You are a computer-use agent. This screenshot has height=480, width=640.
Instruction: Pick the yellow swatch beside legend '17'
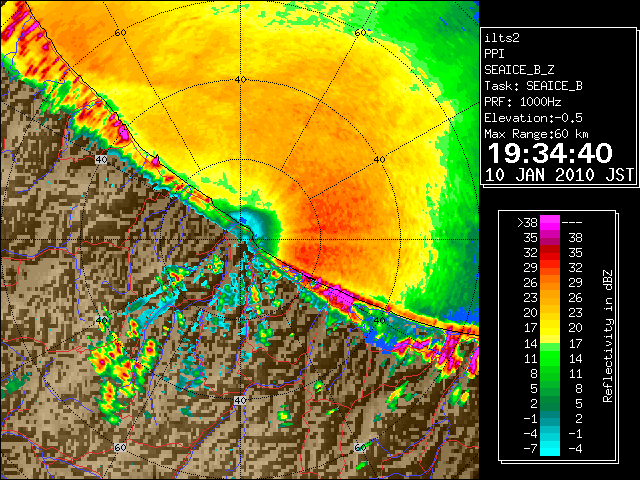click(550, 328)
